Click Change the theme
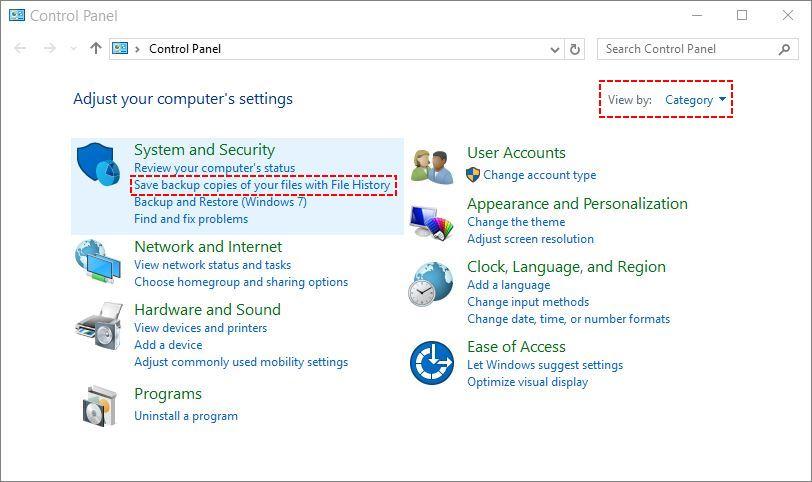 [x=516, y=222]
